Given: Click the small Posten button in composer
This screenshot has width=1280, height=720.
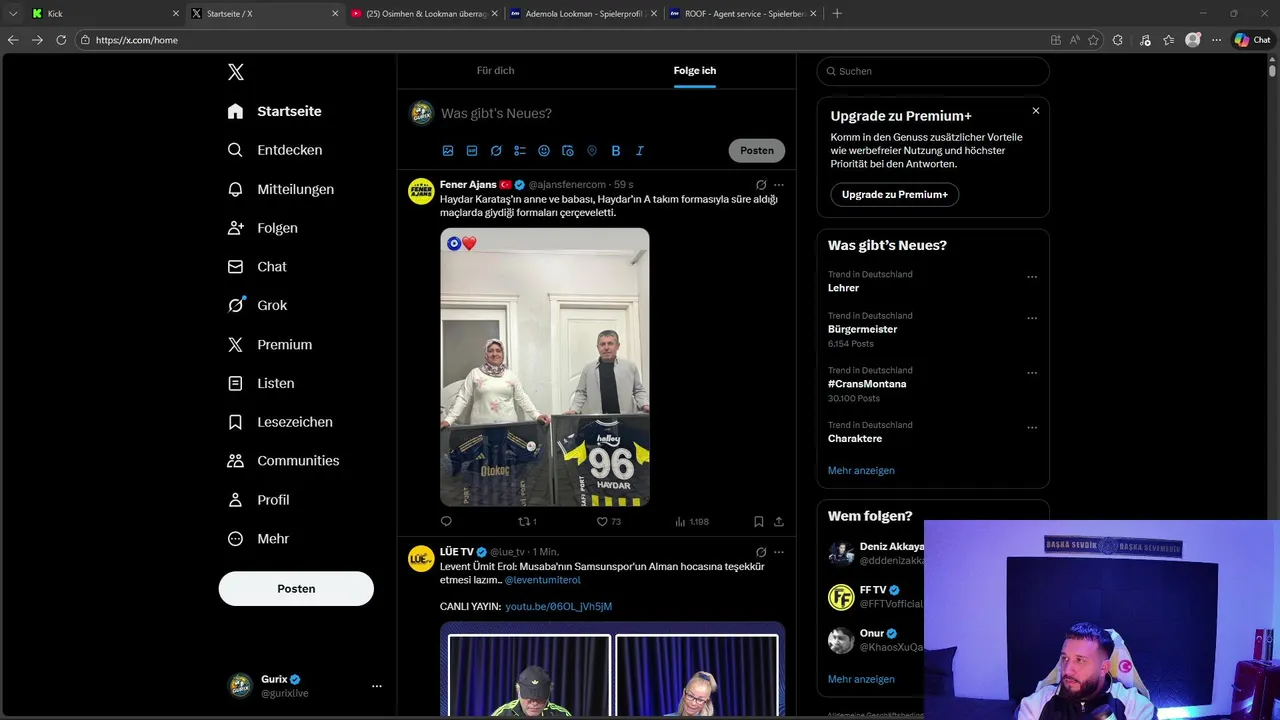Looking at the screenshot, I should coord(757,151).
